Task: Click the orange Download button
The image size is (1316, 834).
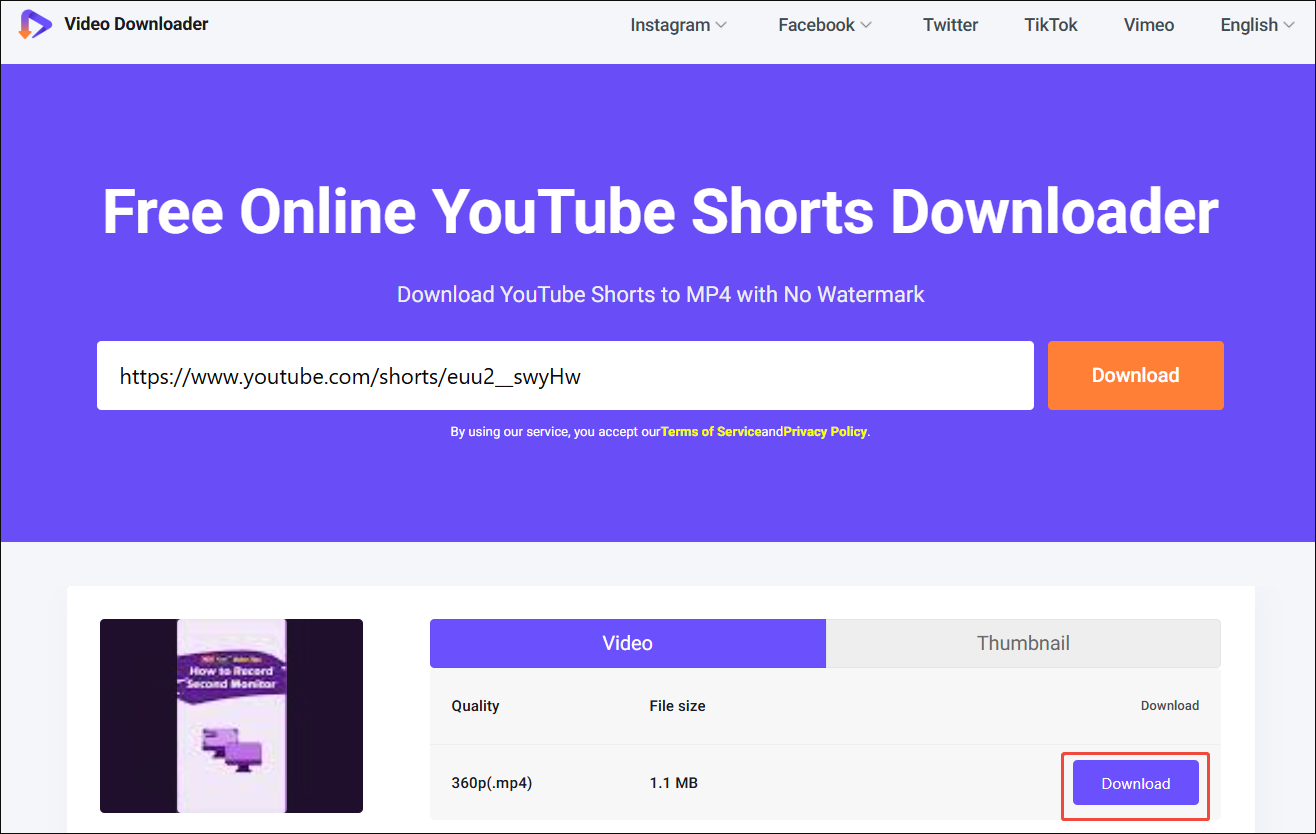Action: 1136,376
